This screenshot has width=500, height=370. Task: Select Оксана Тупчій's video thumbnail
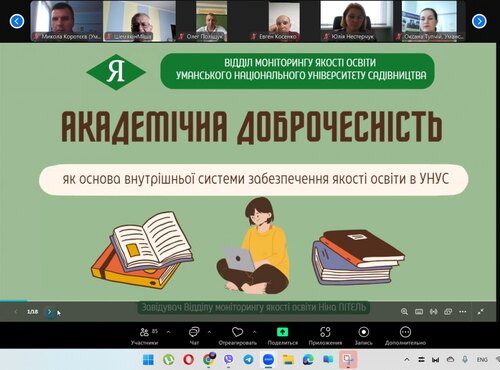click(x=429, y=21)
